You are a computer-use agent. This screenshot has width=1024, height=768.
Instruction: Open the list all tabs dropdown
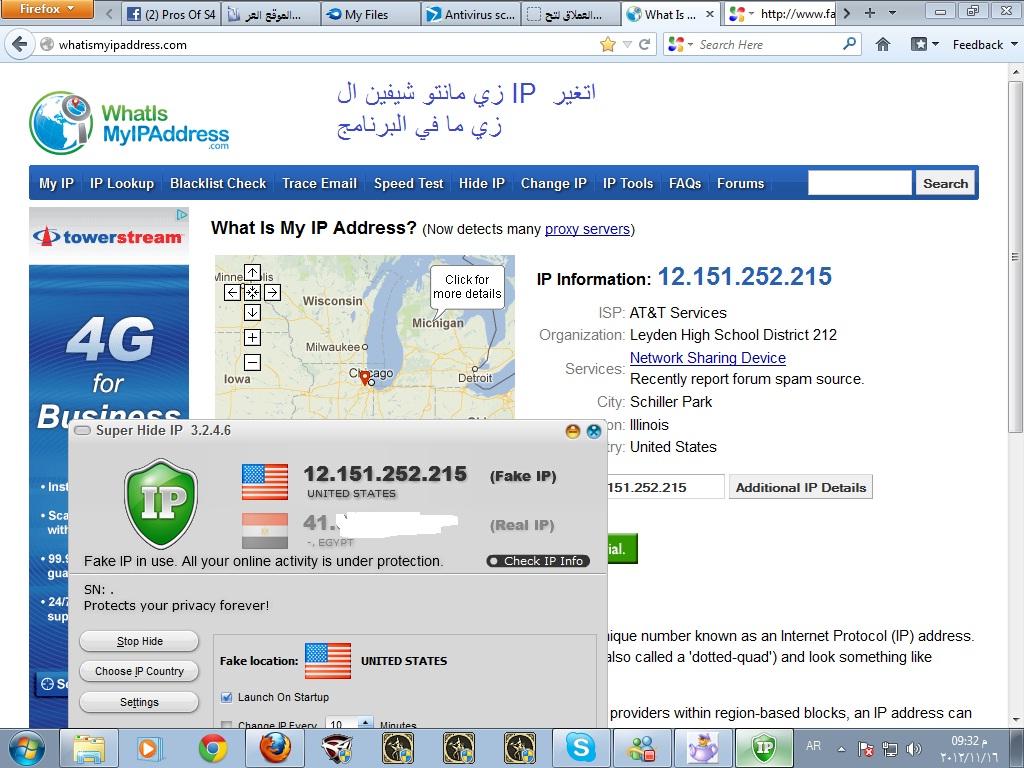892,13
